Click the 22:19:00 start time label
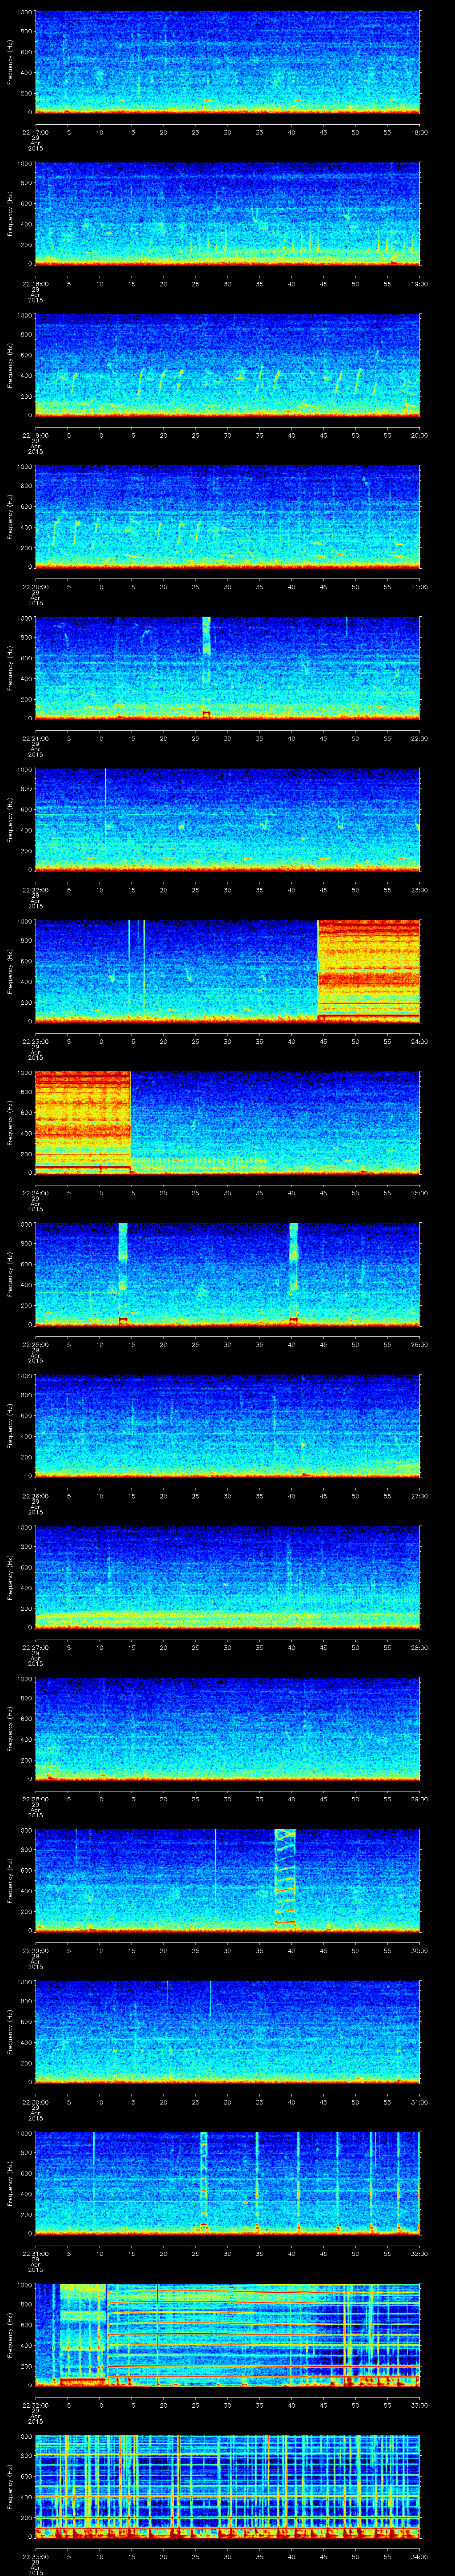Image resolution: width=455 pixels, height=2576 pixels. tap(35, 435)
